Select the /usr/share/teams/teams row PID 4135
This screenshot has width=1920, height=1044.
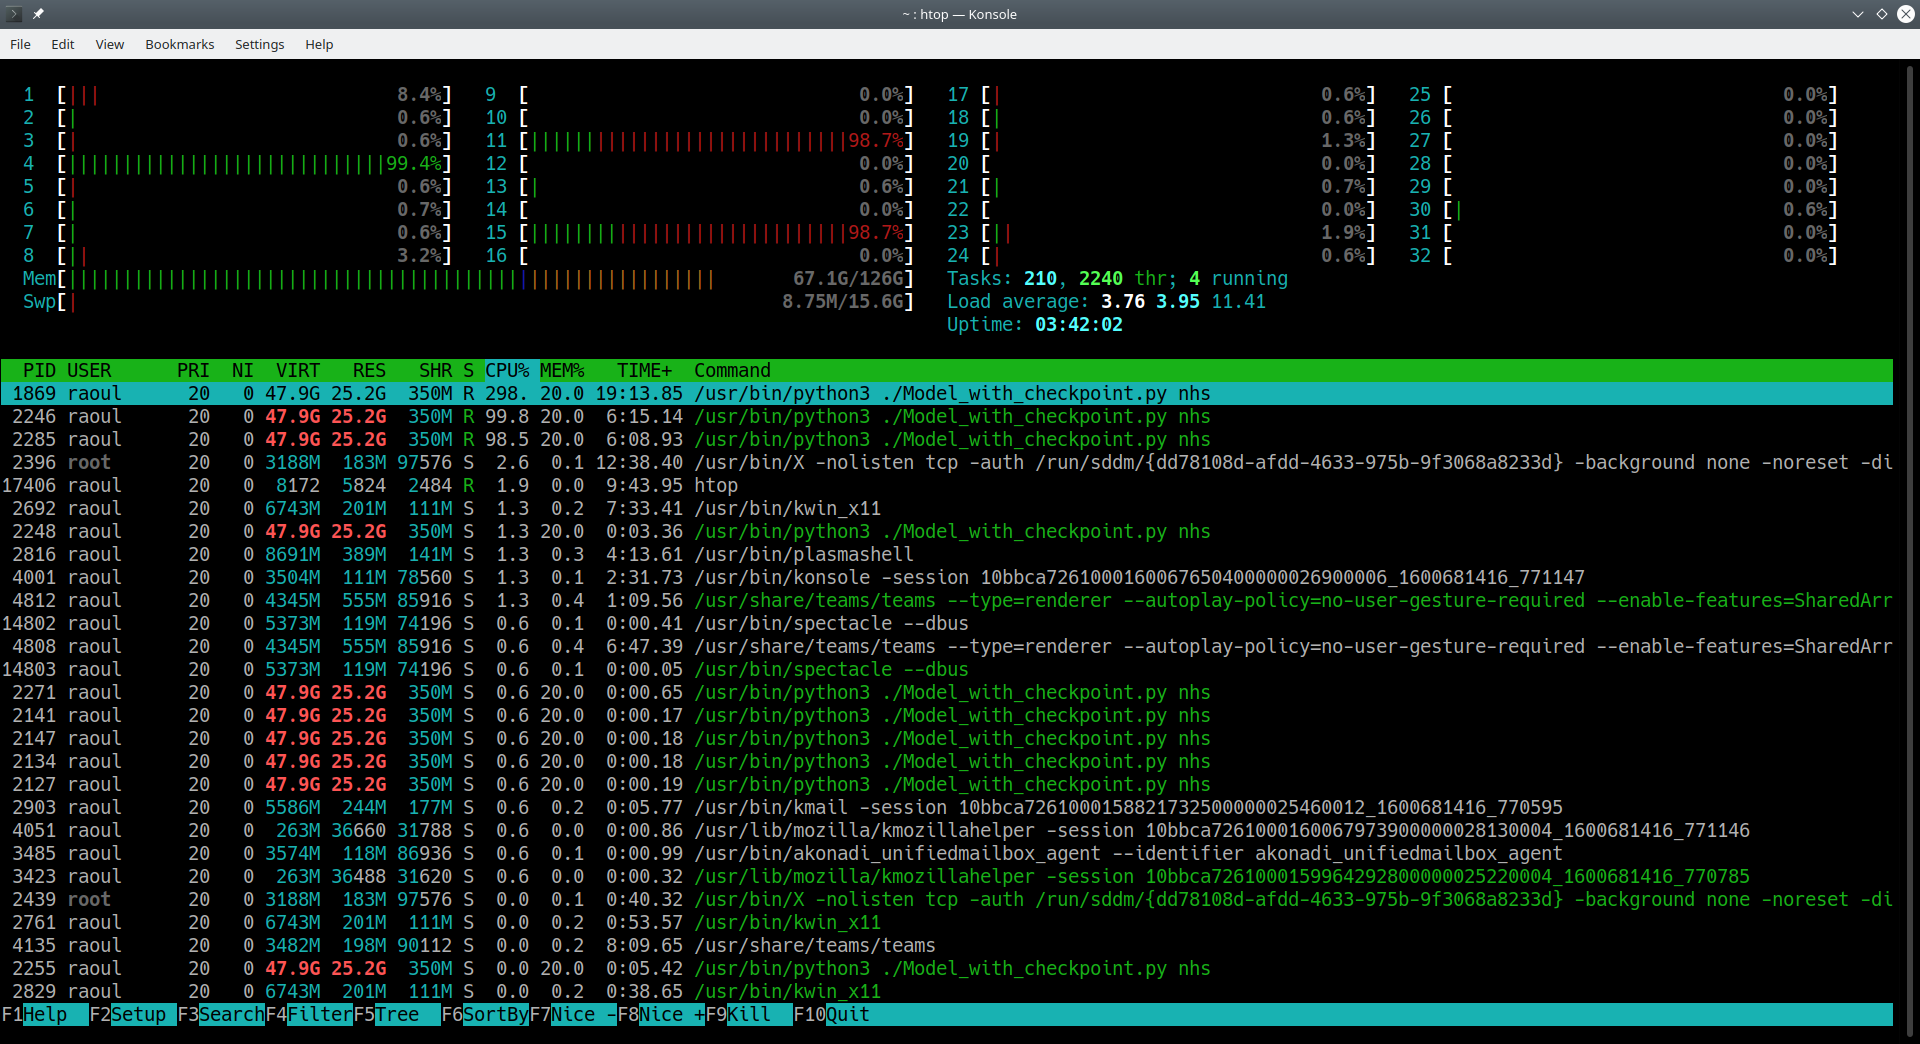pos(947,945)
